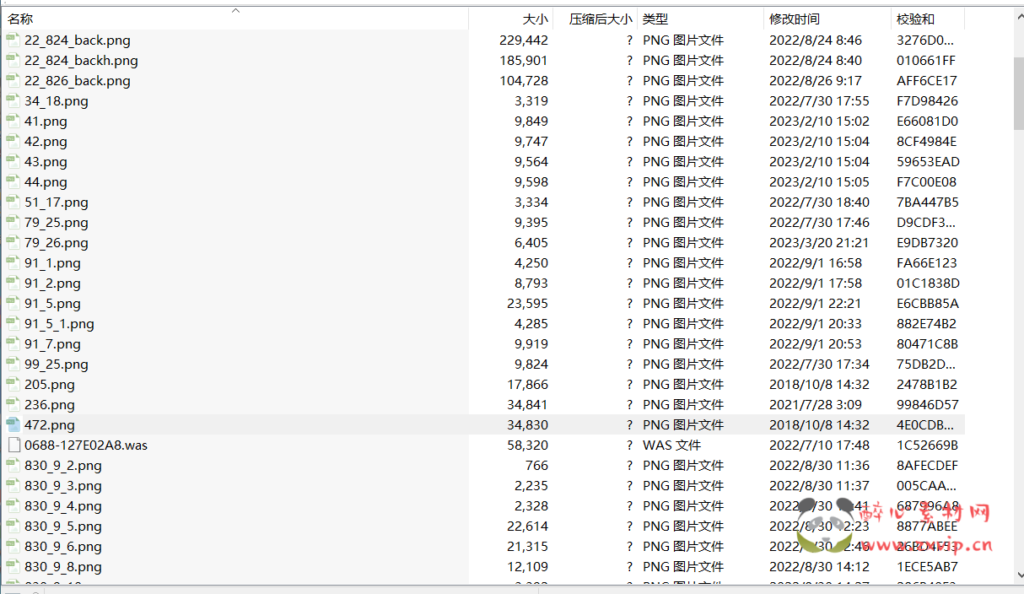Click the icon next to 34_18.png
1024x594 pixels.
[13, 101]
